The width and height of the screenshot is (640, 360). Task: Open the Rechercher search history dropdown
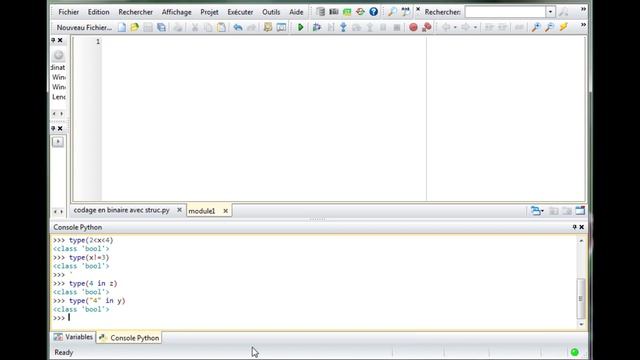pyautogui.click(x=550, y=12)
